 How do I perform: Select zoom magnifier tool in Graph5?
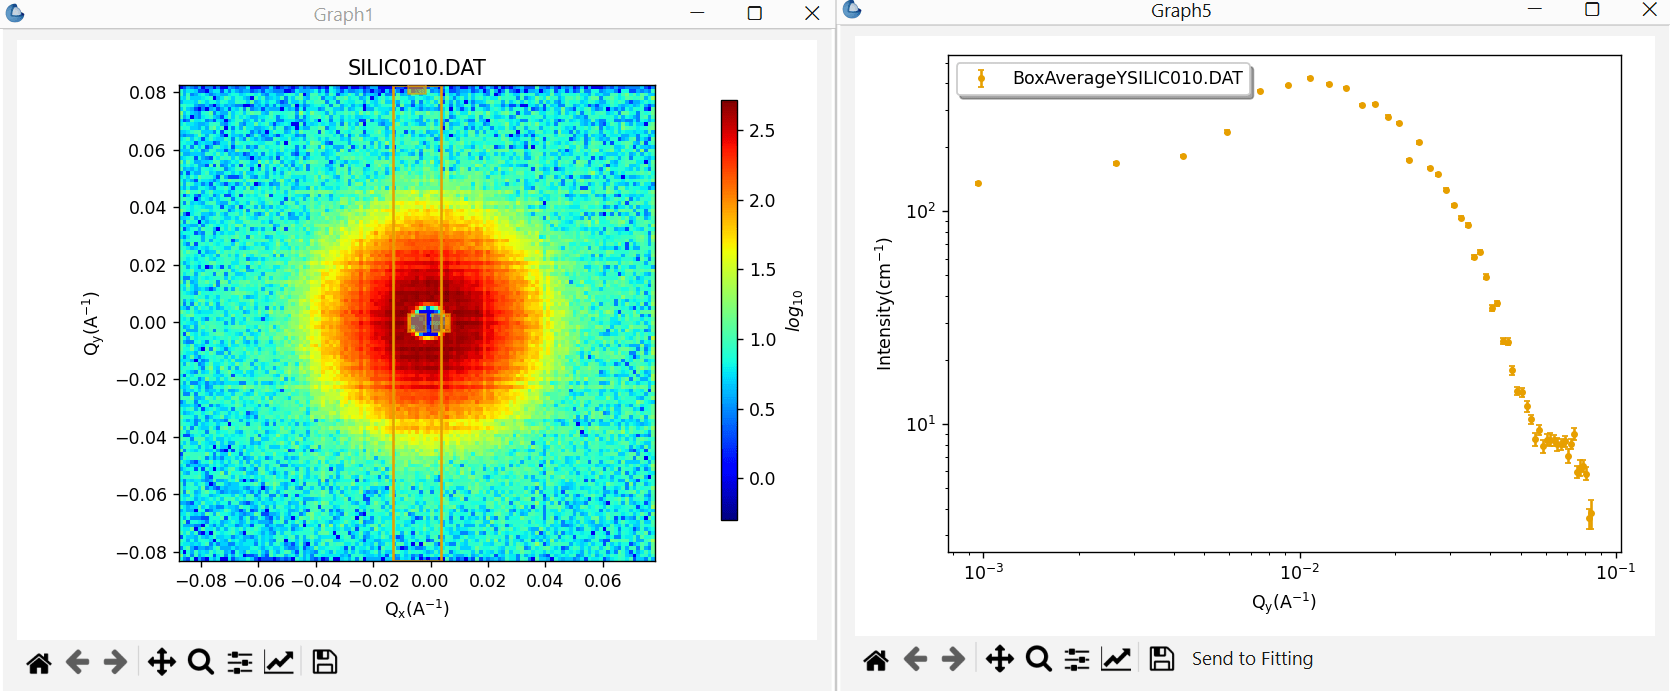1038,659
